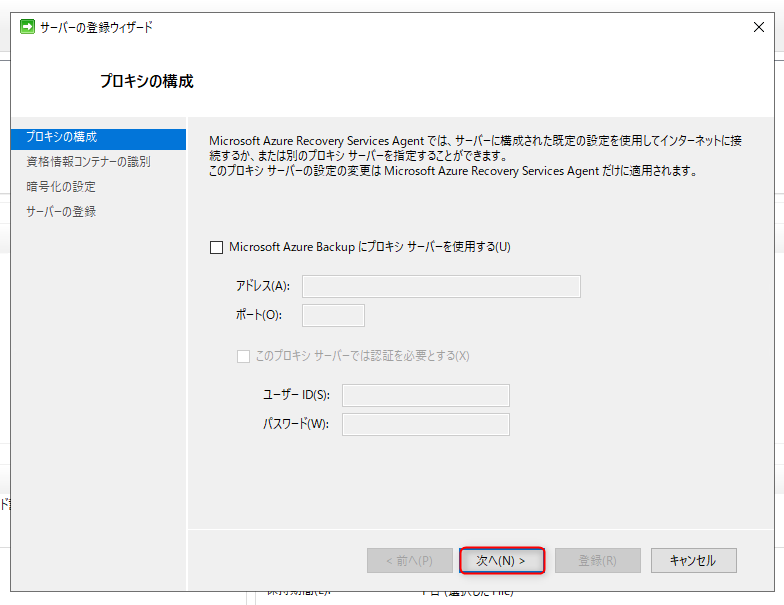784x605 pixels.
Task: Select 暗号化の設定 step in sidebar
Action: point(60,186)
